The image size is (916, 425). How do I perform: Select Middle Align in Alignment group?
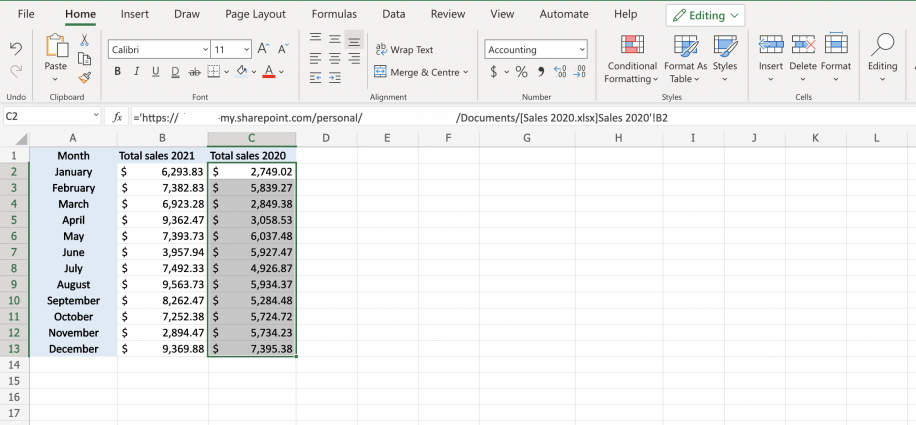pyautogui.click(x=335, y=39)
